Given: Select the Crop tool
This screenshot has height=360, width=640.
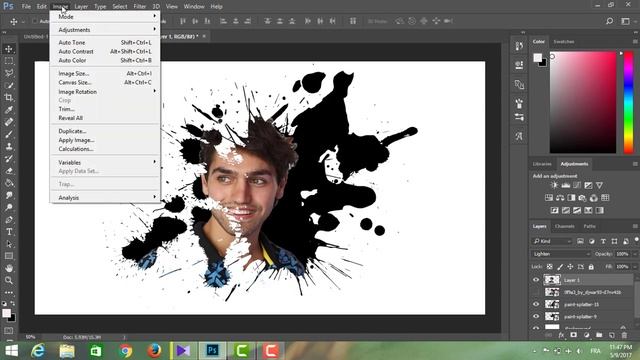Looking at the screenshot, I should click(x=9, y=98).
